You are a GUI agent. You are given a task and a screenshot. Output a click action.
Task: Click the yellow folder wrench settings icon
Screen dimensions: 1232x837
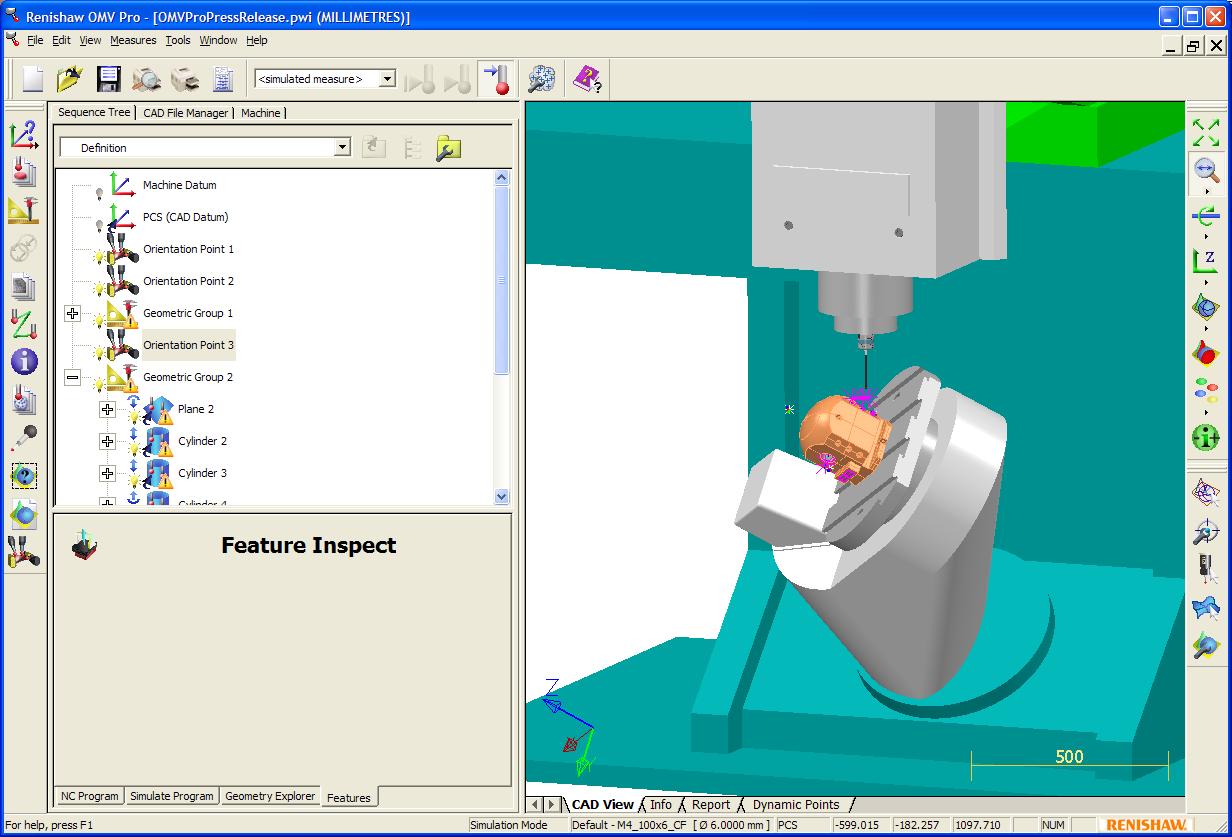[448, 148]
